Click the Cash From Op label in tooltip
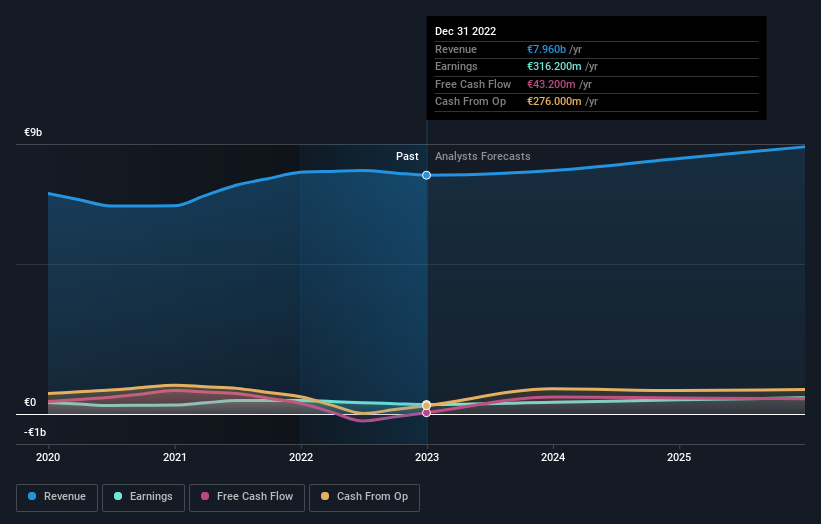The height and width of the screenshot is (524, 821). pos(470,102)
